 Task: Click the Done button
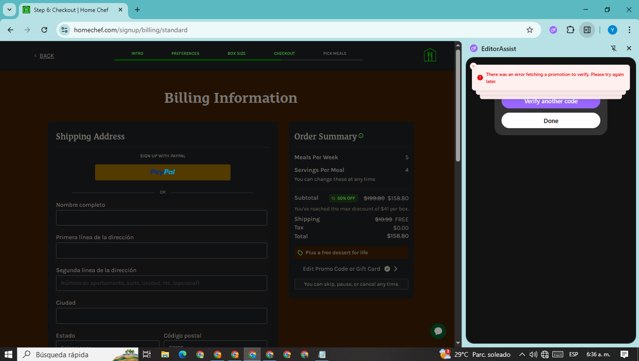pos(551,121)
